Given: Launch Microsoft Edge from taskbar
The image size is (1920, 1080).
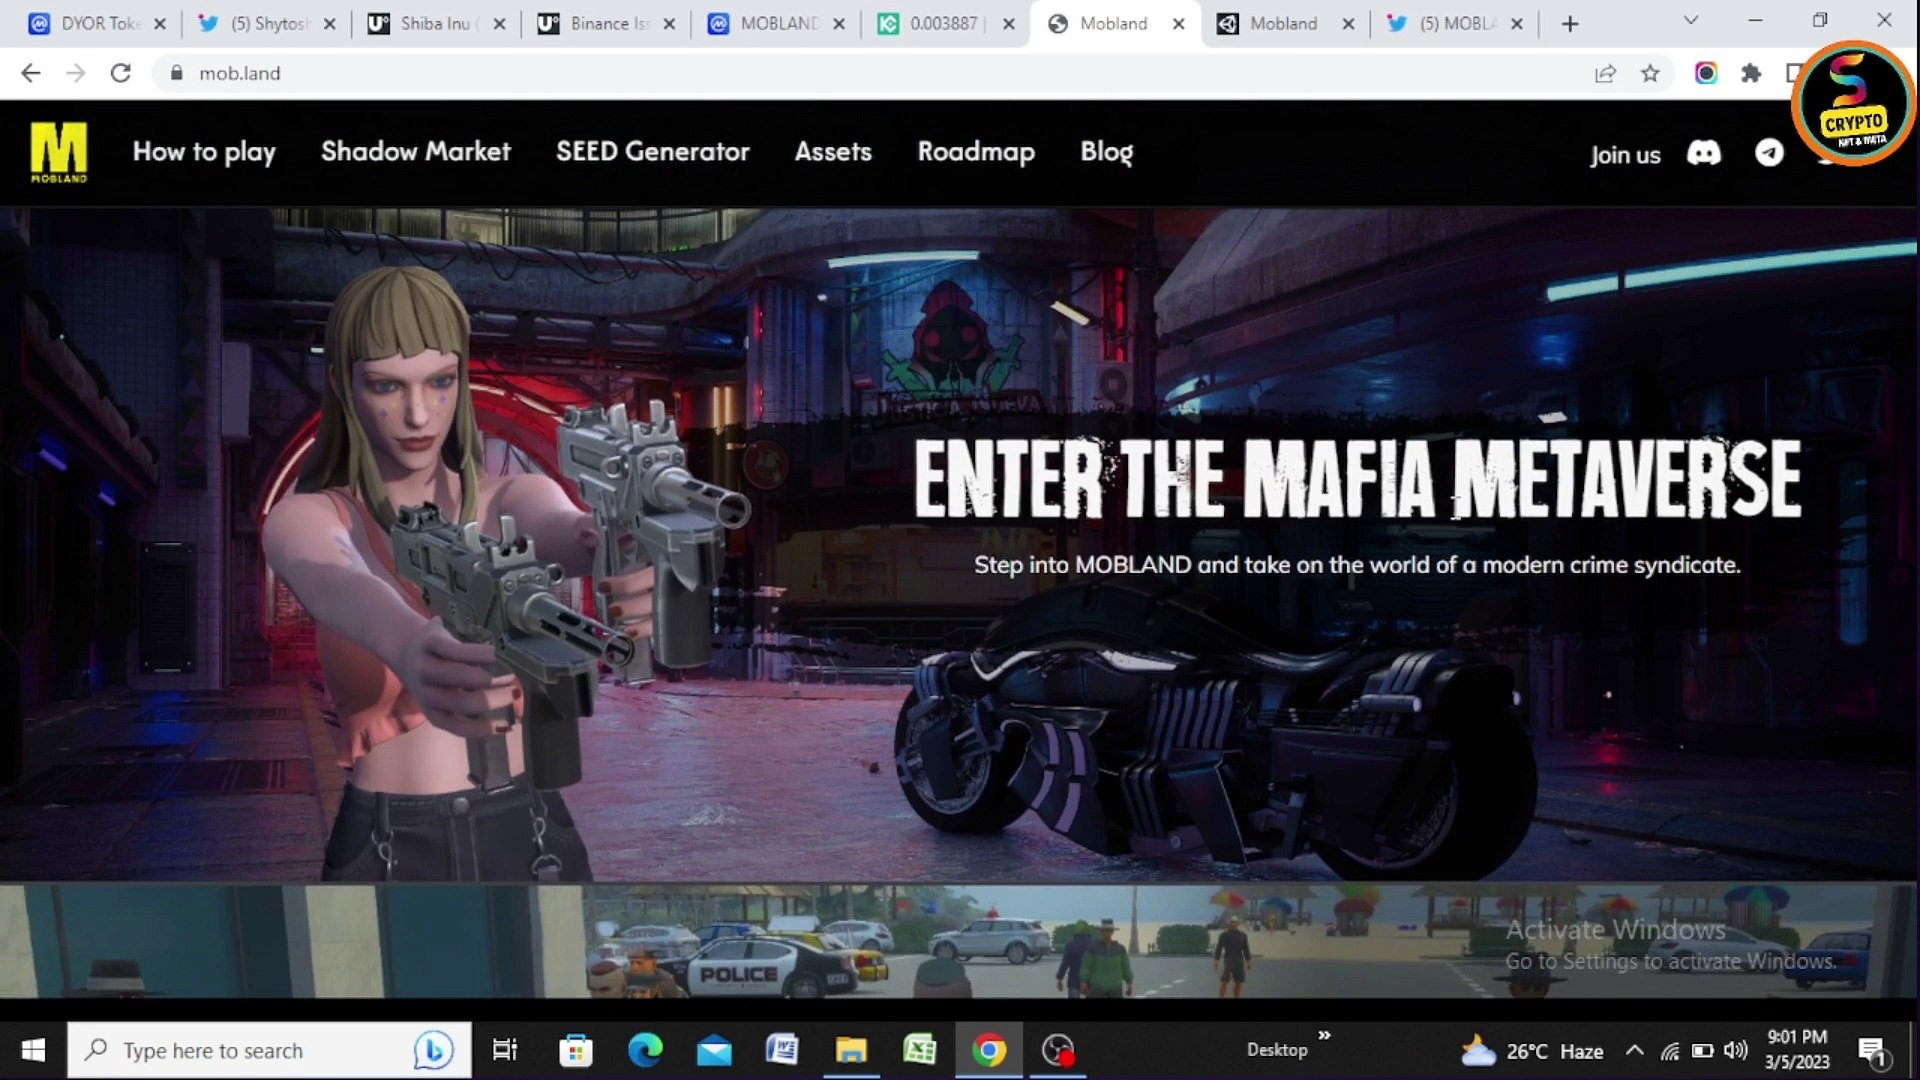Looking at the screenshot, I should [x=645, y=1050].
